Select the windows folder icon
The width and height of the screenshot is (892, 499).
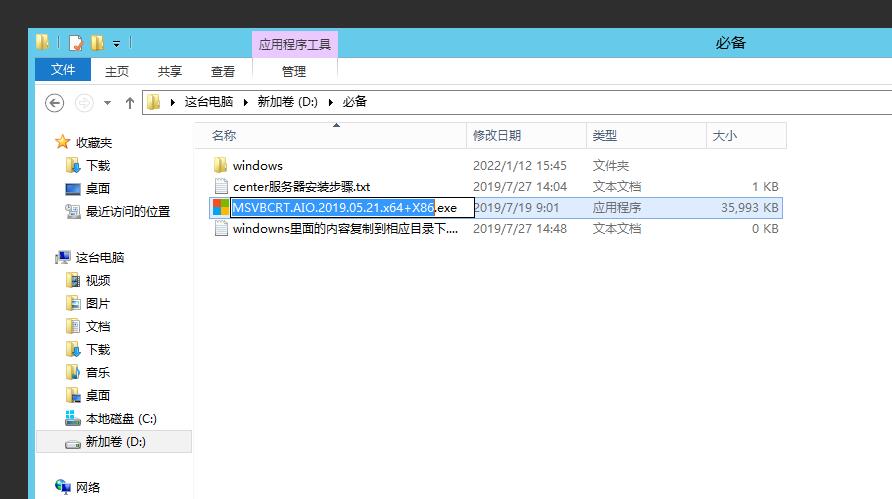pos(221,165)
